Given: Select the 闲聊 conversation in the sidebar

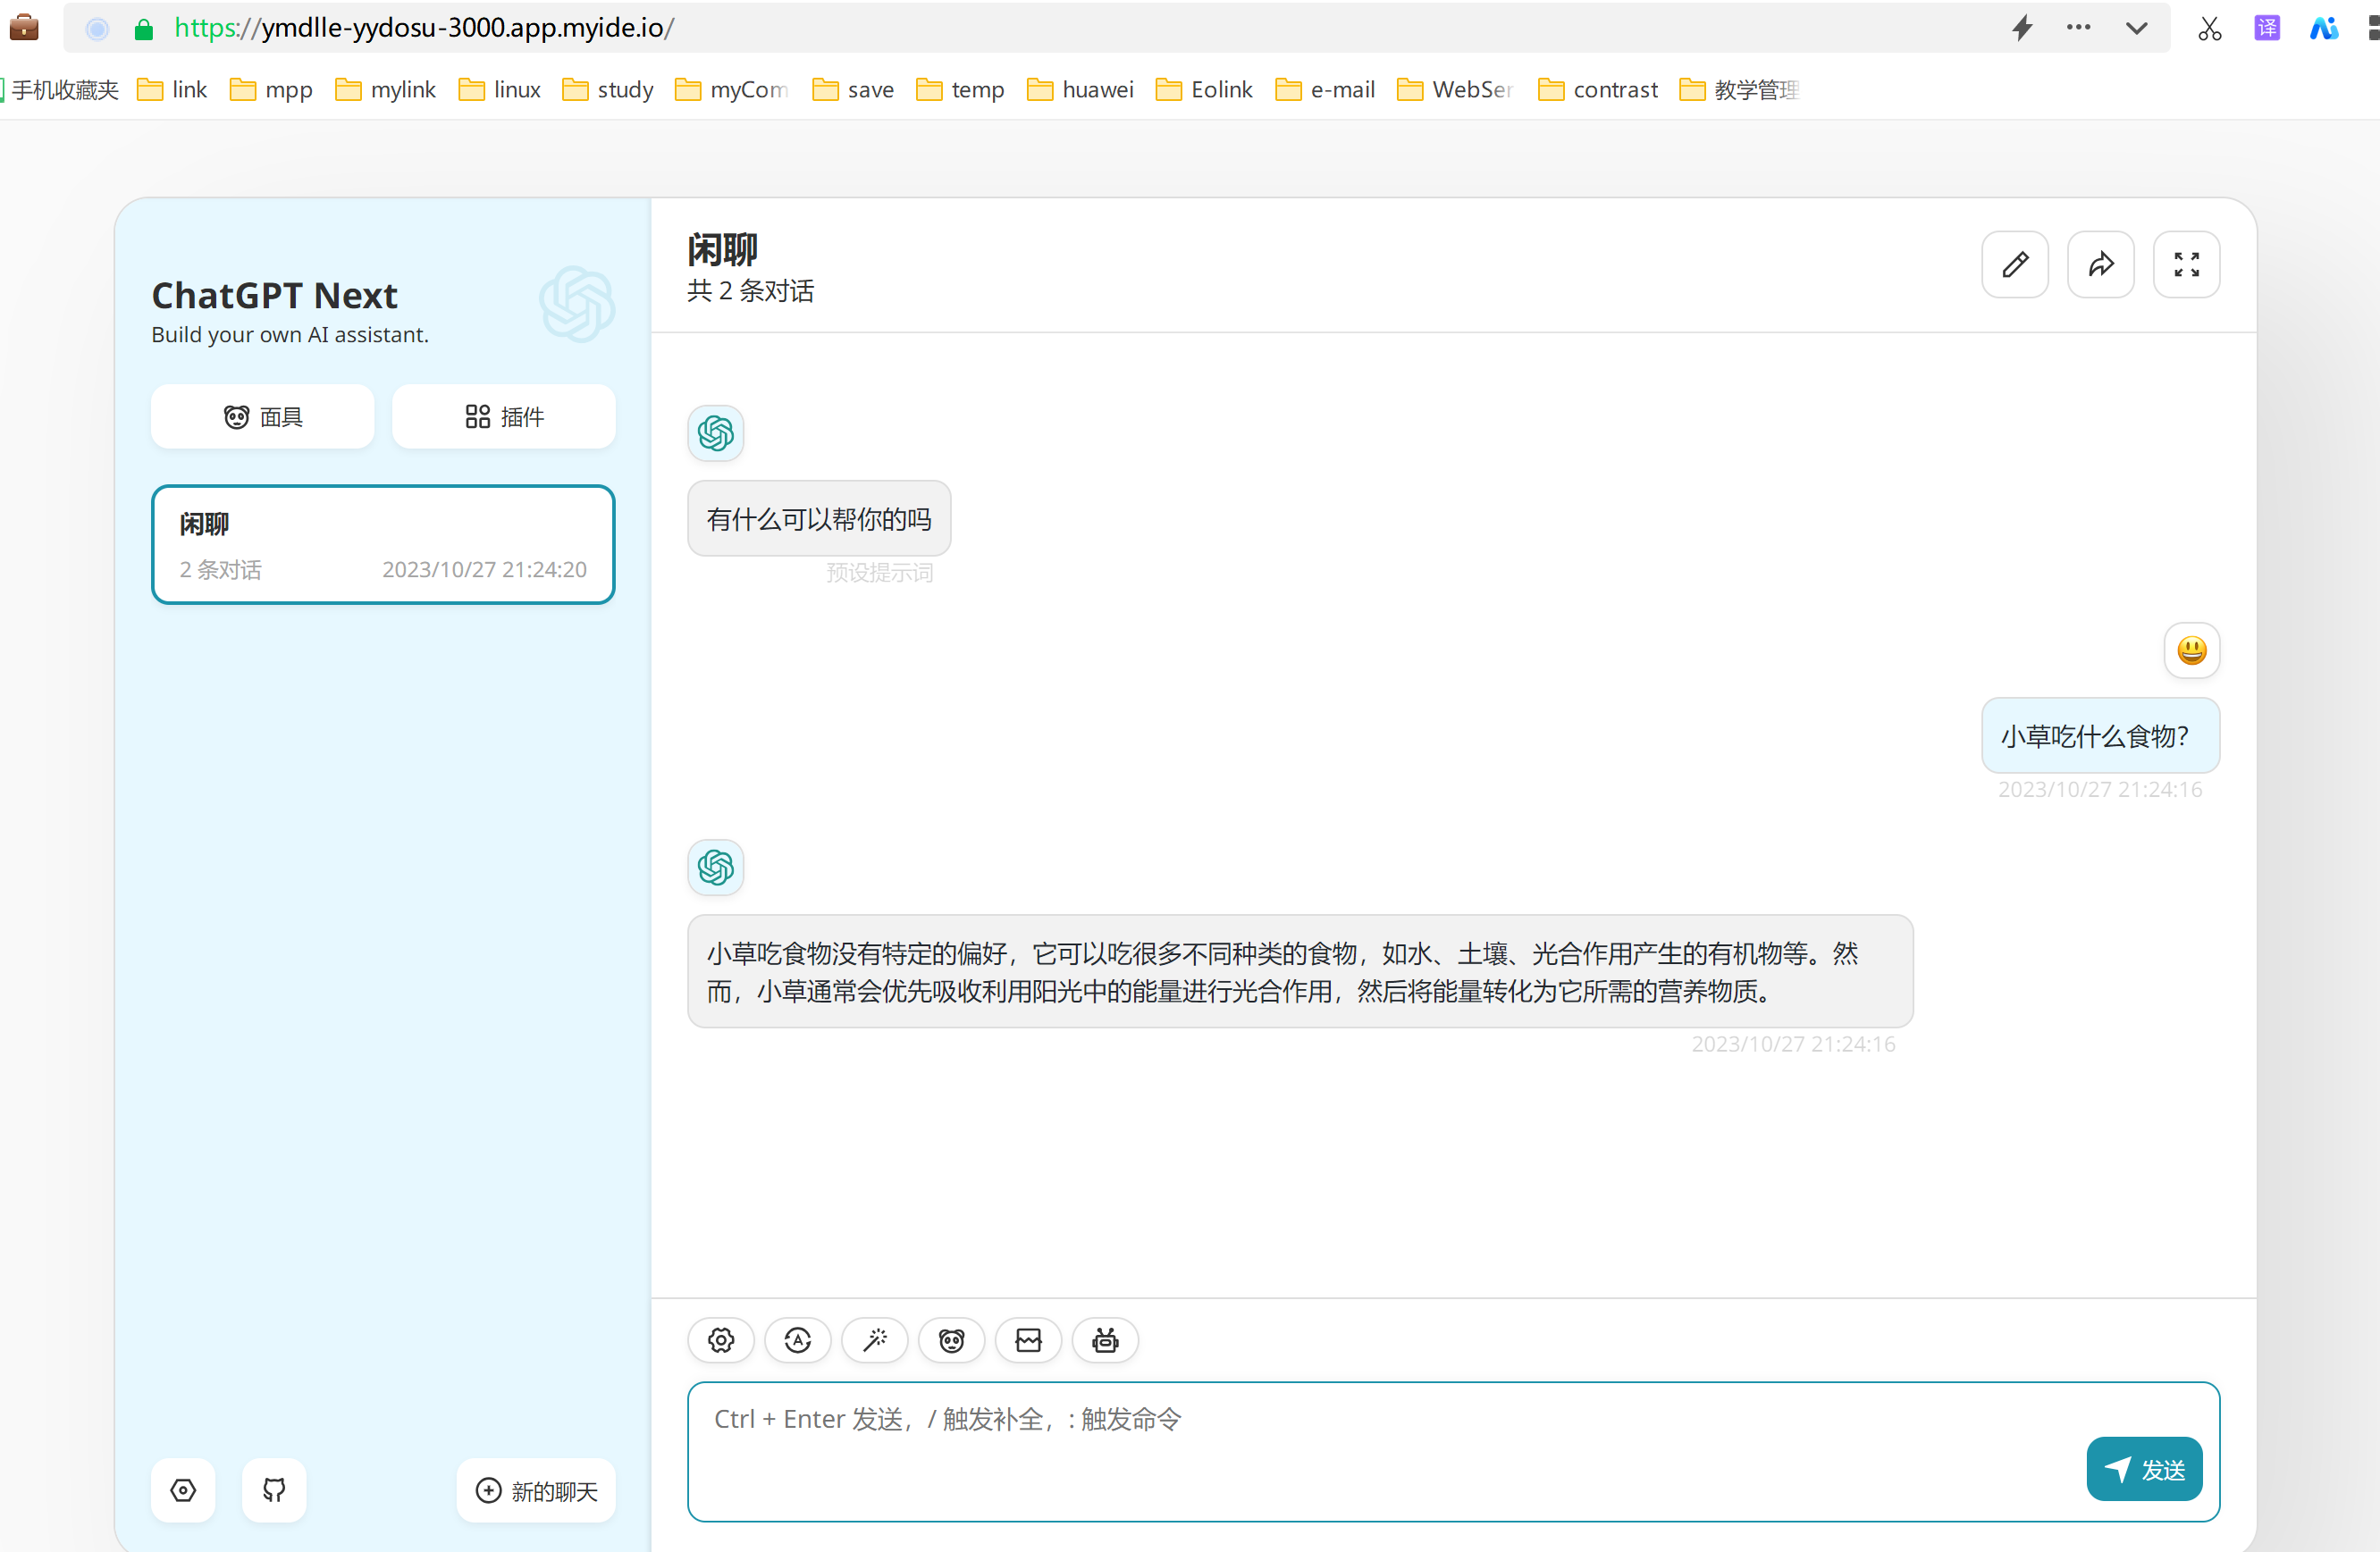Looking at the screenshot, I should 383,545.
